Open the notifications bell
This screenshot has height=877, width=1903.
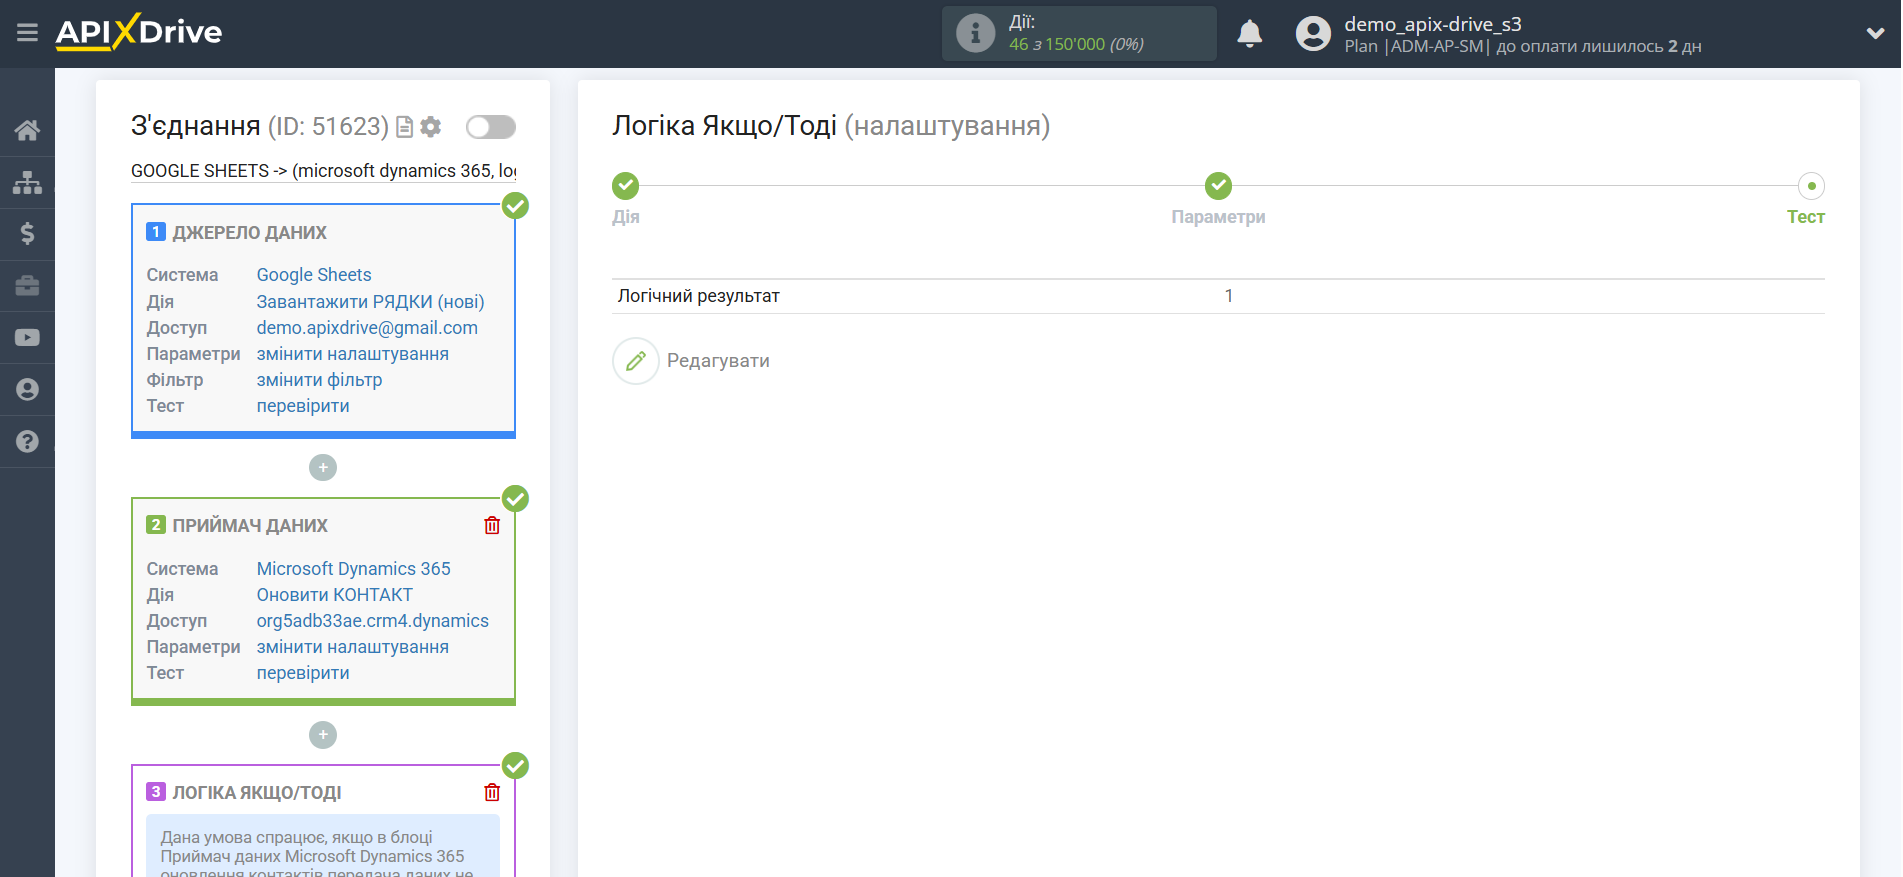pyautogui.click(x=1249, y=33)
